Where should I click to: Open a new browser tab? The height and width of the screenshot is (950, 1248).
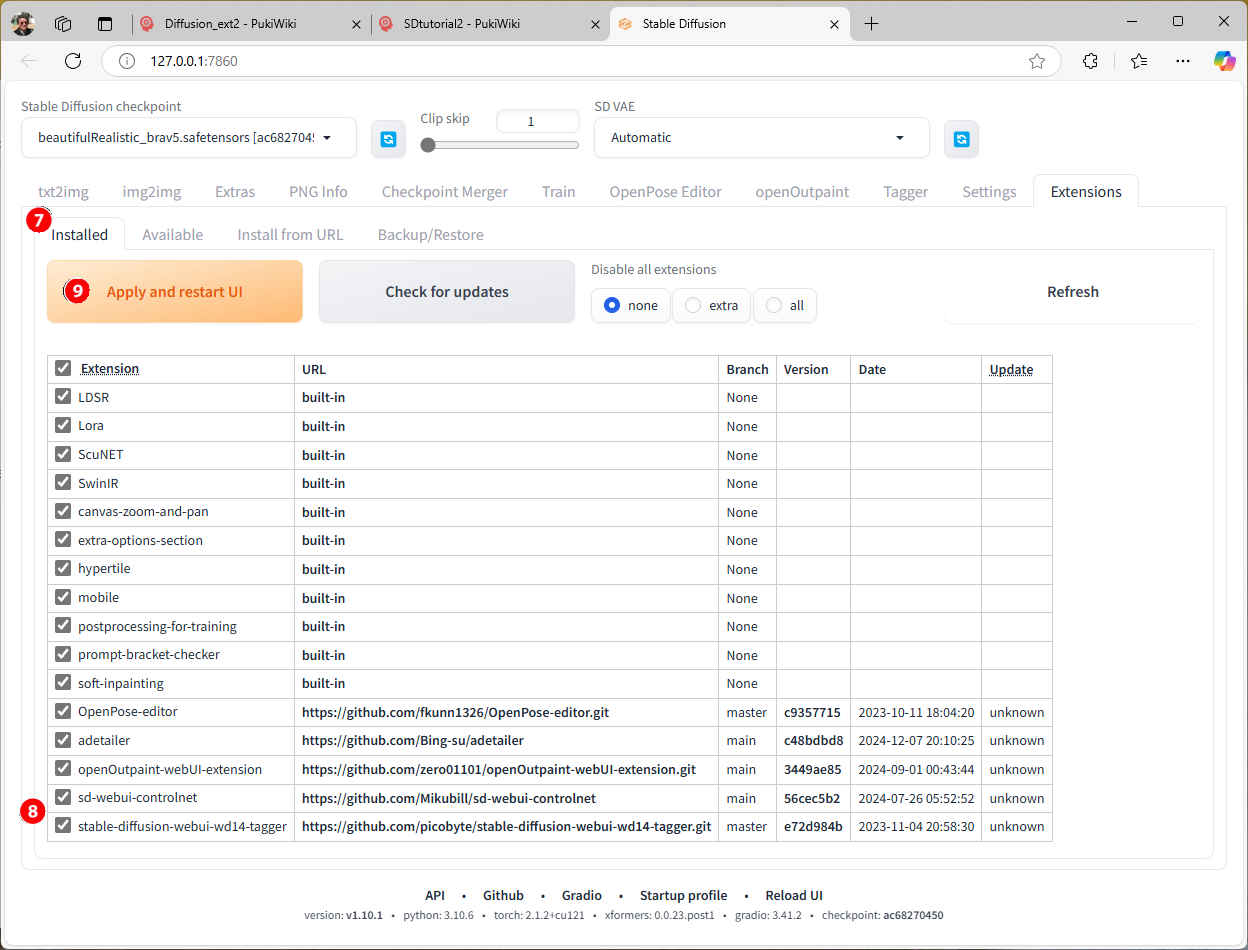point(871,24)
